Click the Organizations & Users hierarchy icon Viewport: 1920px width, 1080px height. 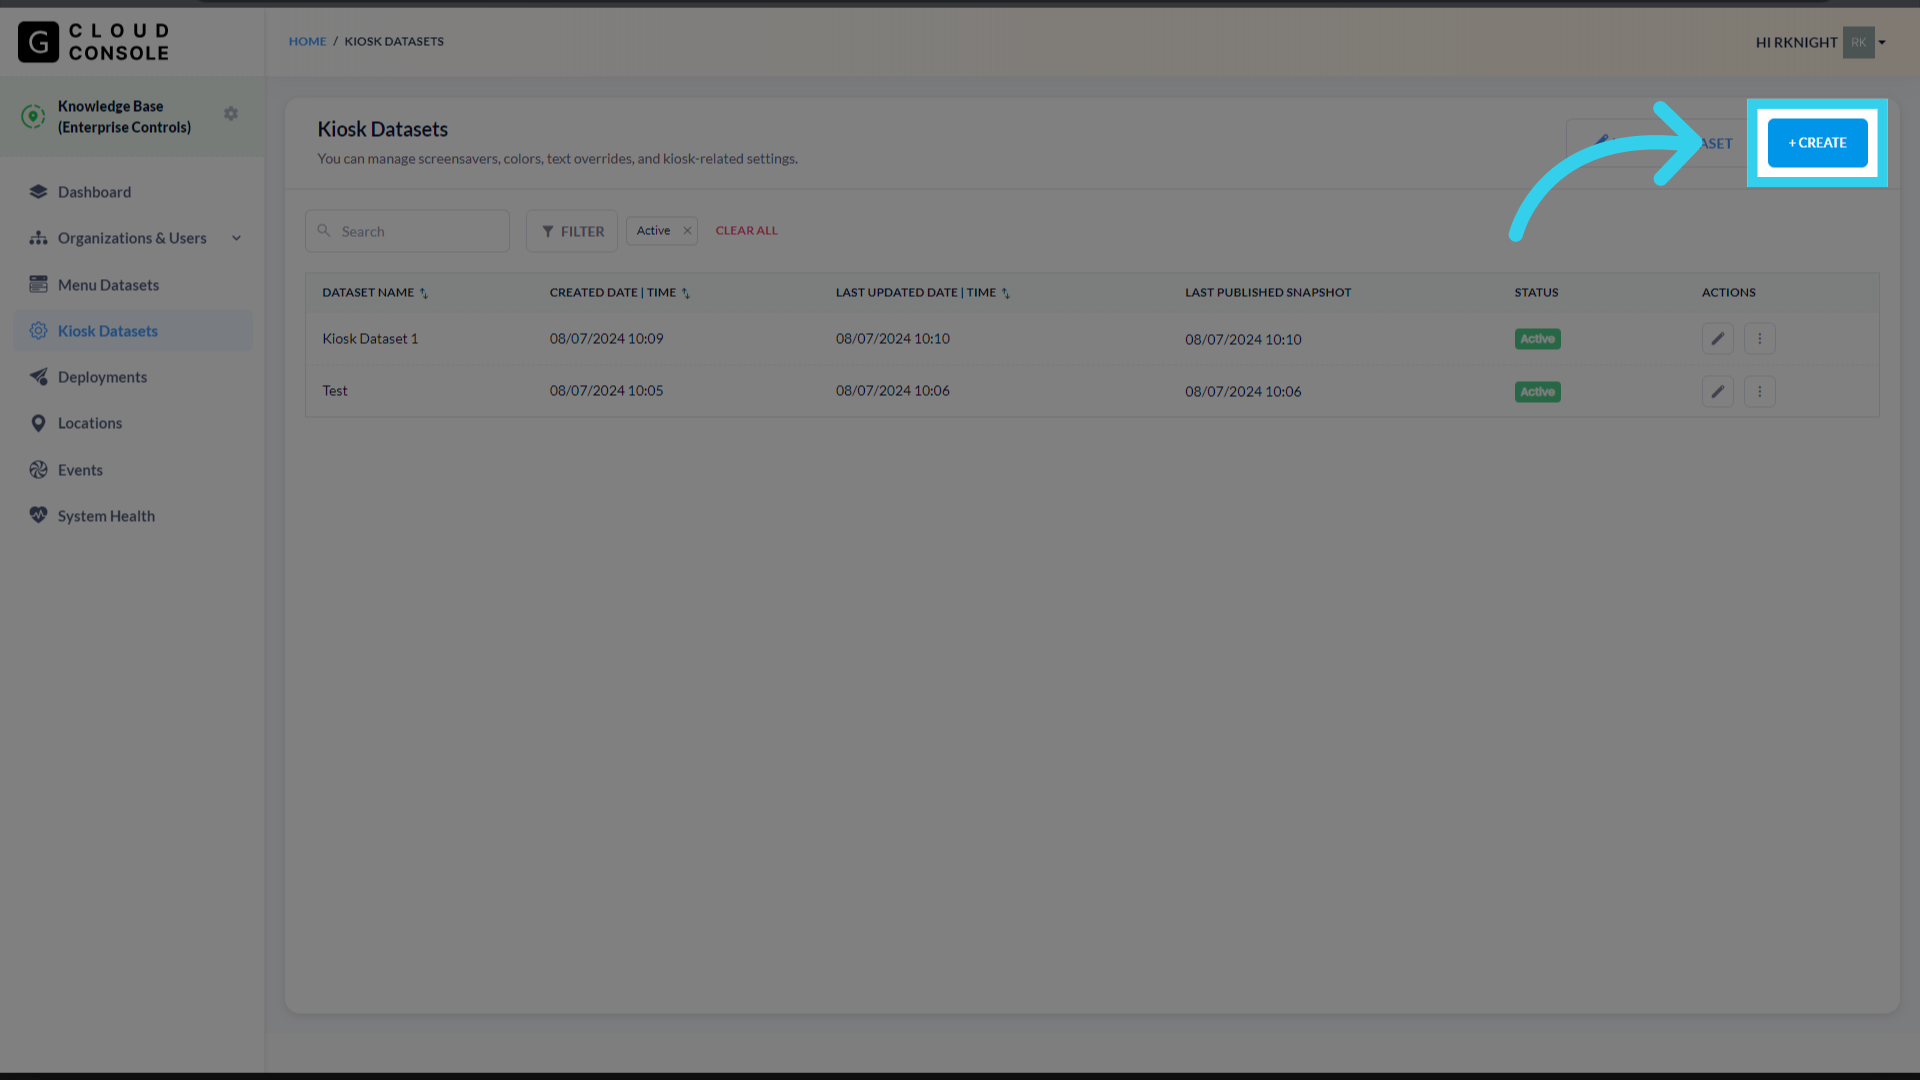pyautogui.click(x=38, y=238)
